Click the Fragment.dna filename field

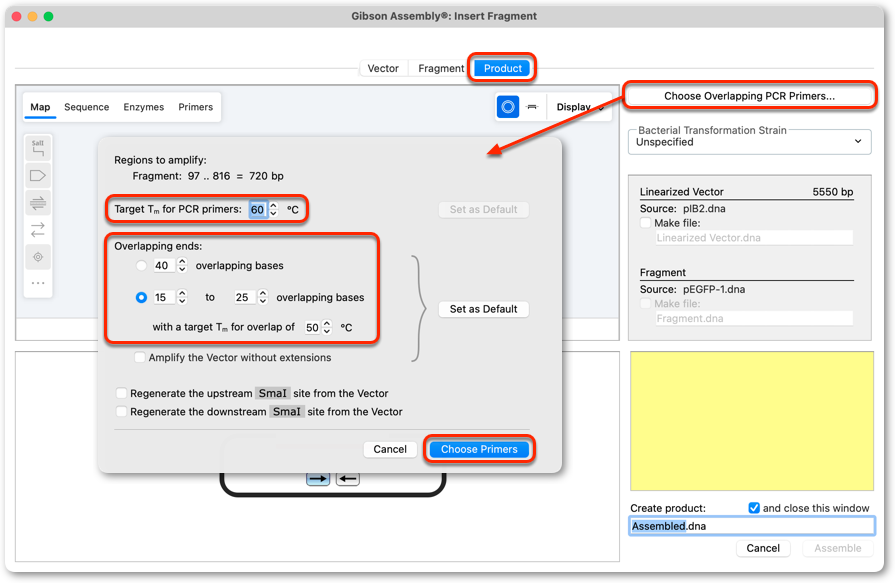coord(754,319)
